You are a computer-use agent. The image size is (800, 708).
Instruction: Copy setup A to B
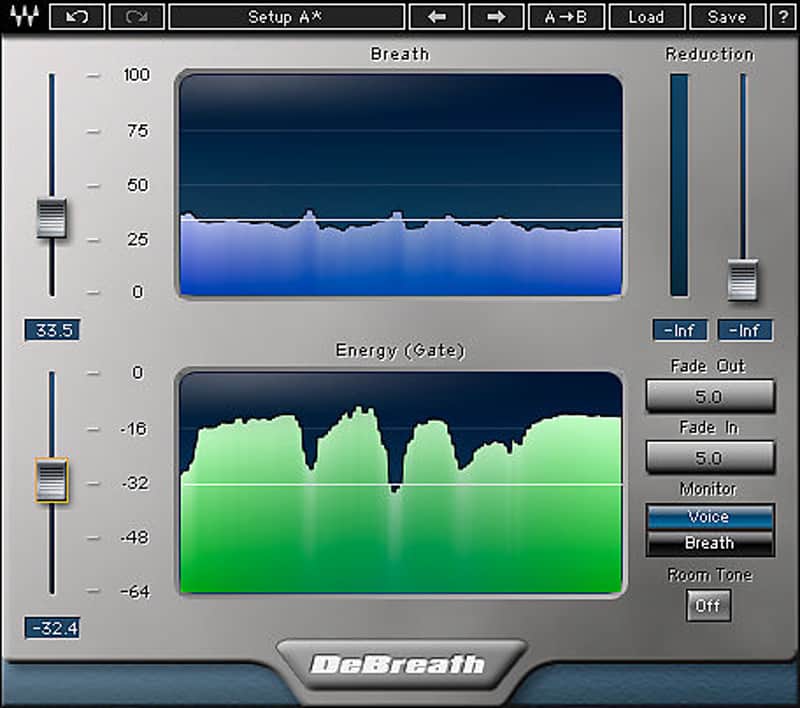click(566, 17)
